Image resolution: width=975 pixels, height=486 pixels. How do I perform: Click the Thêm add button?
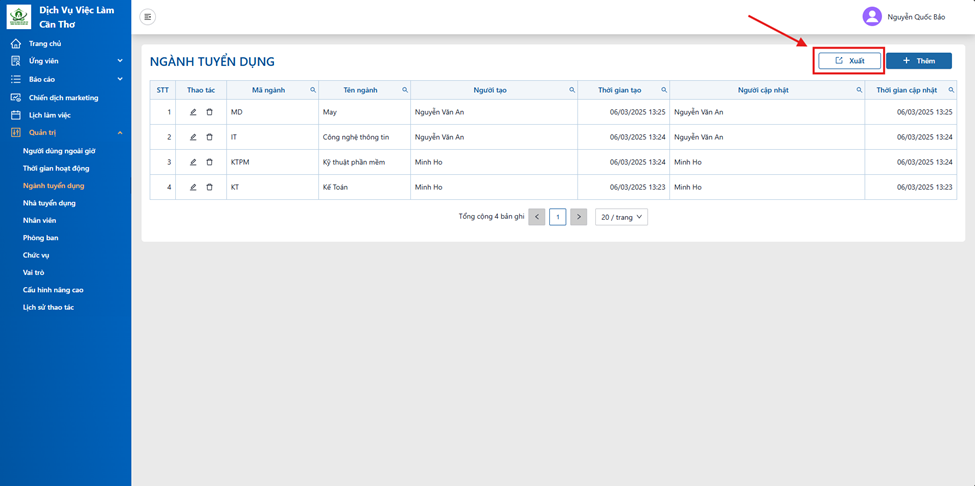coord(919,60)
